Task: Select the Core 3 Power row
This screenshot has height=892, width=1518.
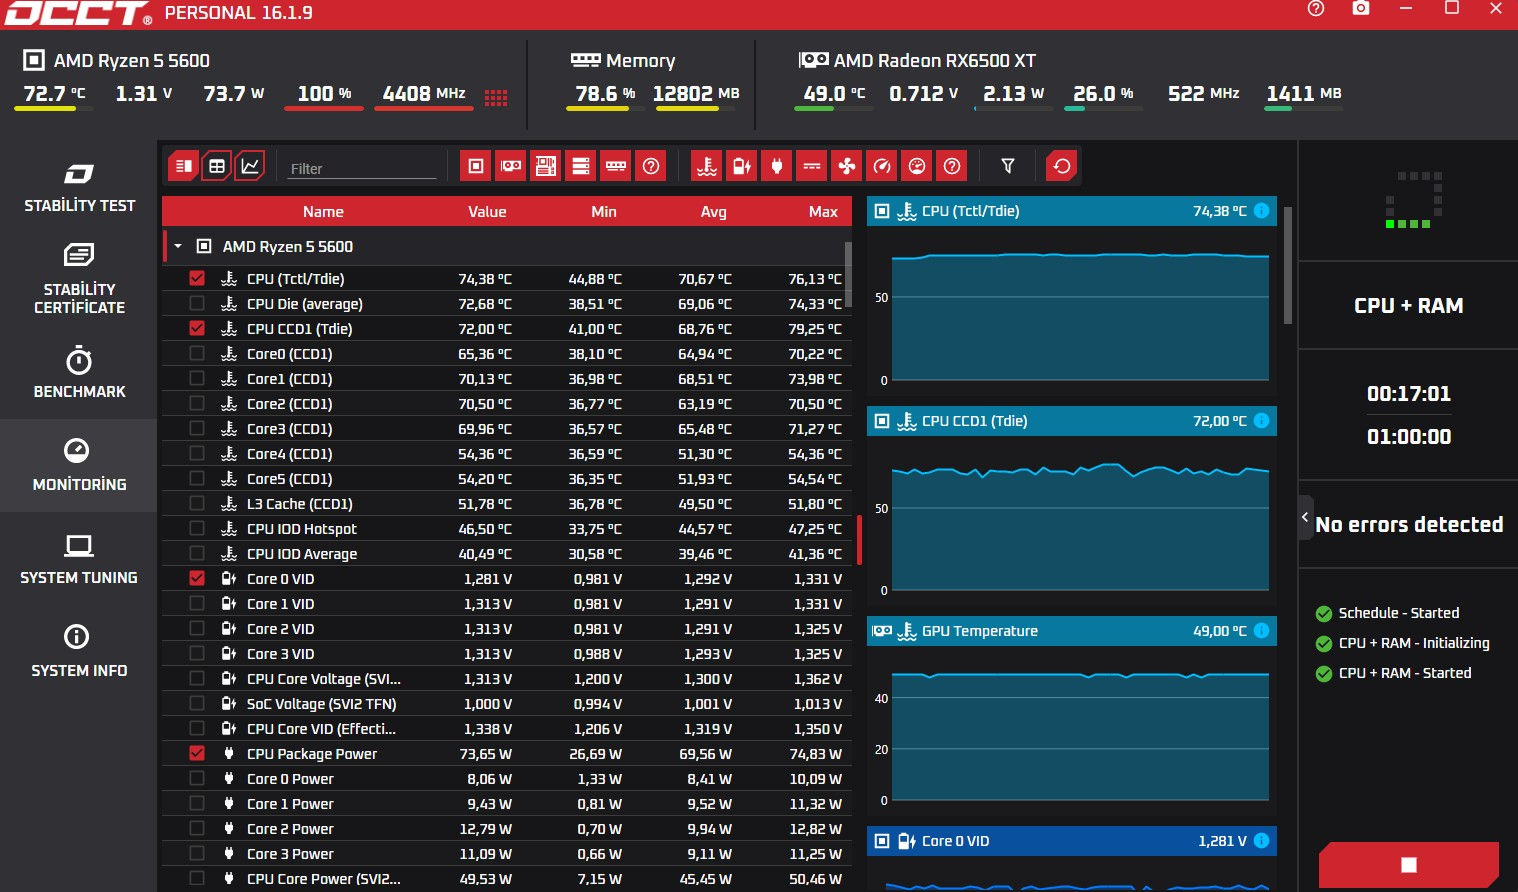Action: 506,853
